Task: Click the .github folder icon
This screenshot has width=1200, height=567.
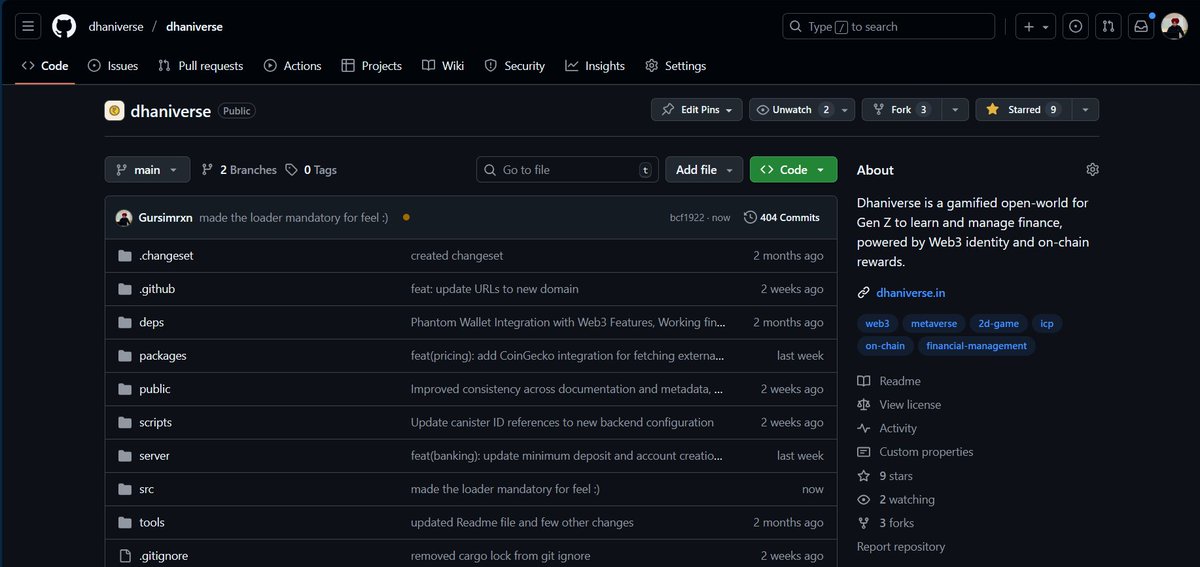Action: coord(125,289)
